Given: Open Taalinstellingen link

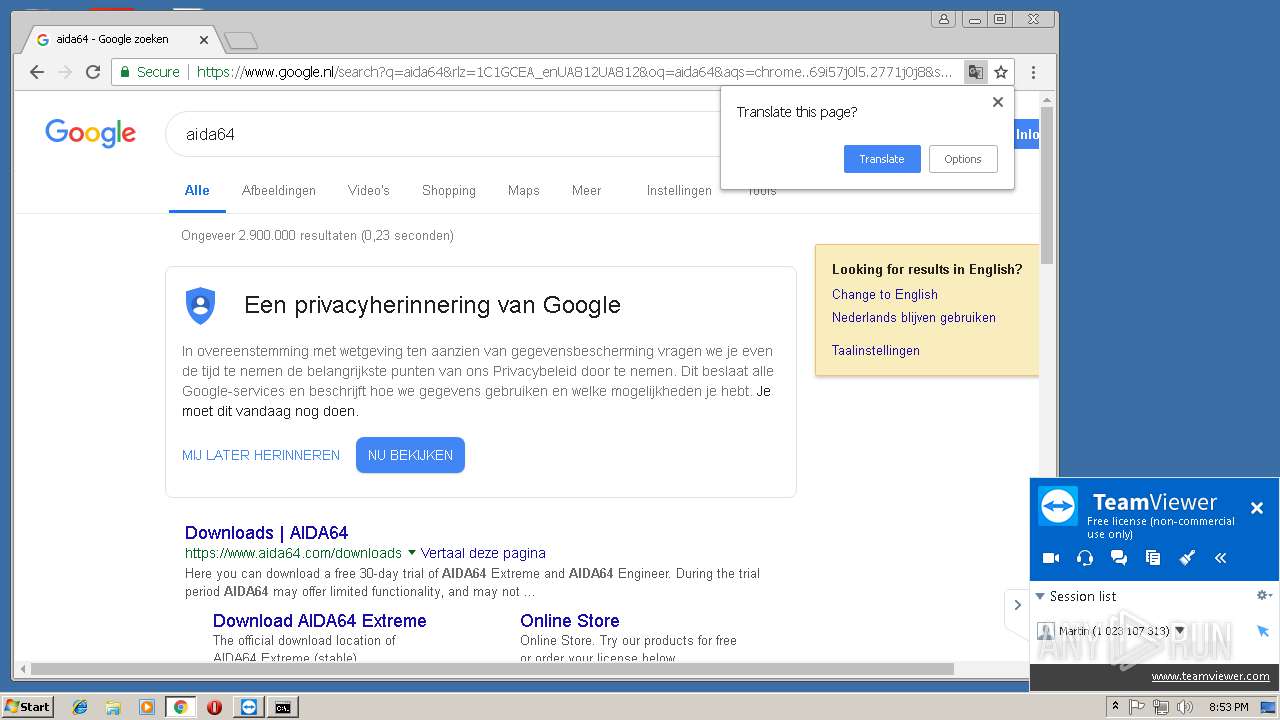Looking at the screenshot, I should tap(876, 350).
